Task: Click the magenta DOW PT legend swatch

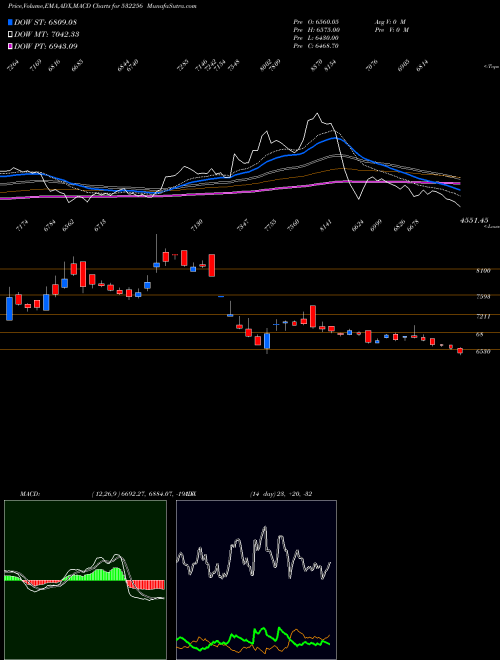Action: point(10,46)
